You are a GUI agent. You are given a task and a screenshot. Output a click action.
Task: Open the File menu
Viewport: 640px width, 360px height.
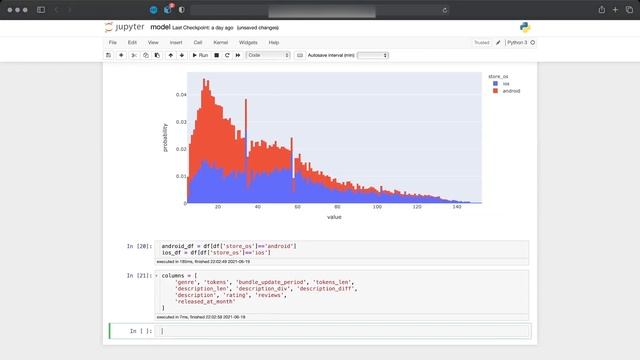(x=113, y=42)
